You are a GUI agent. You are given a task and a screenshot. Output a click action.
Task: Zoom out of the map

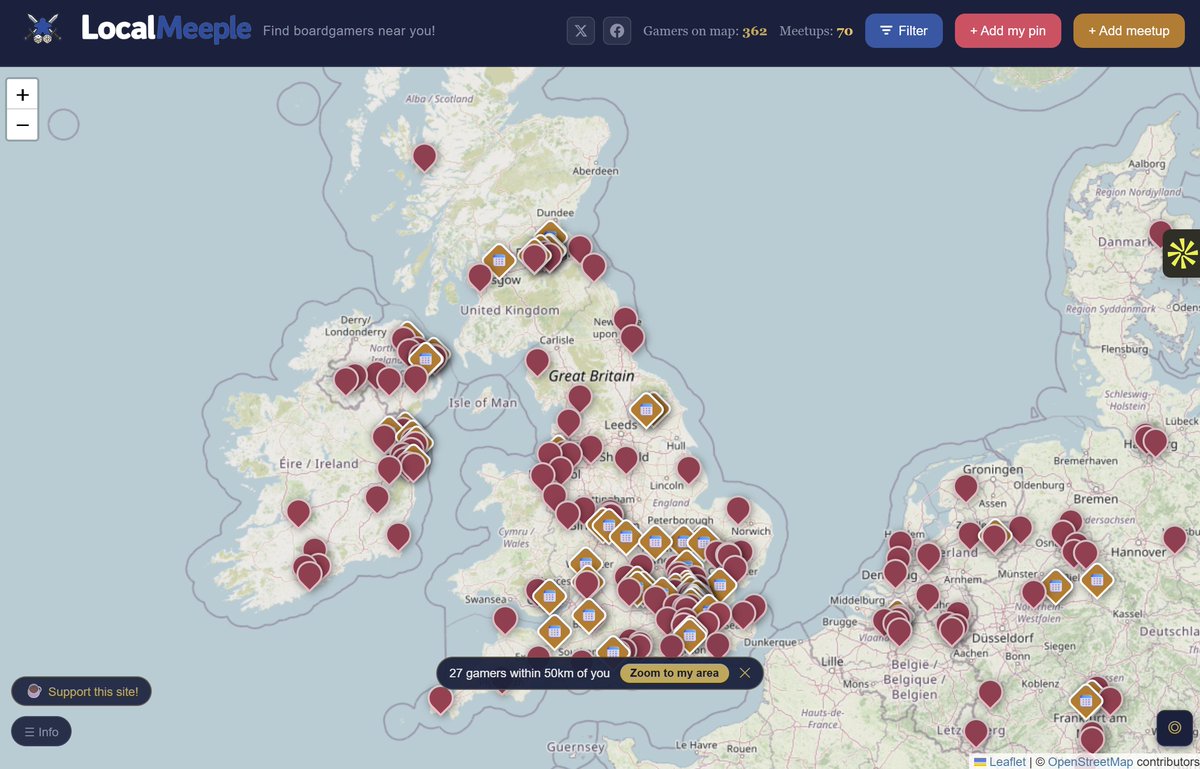coord(22,125)
